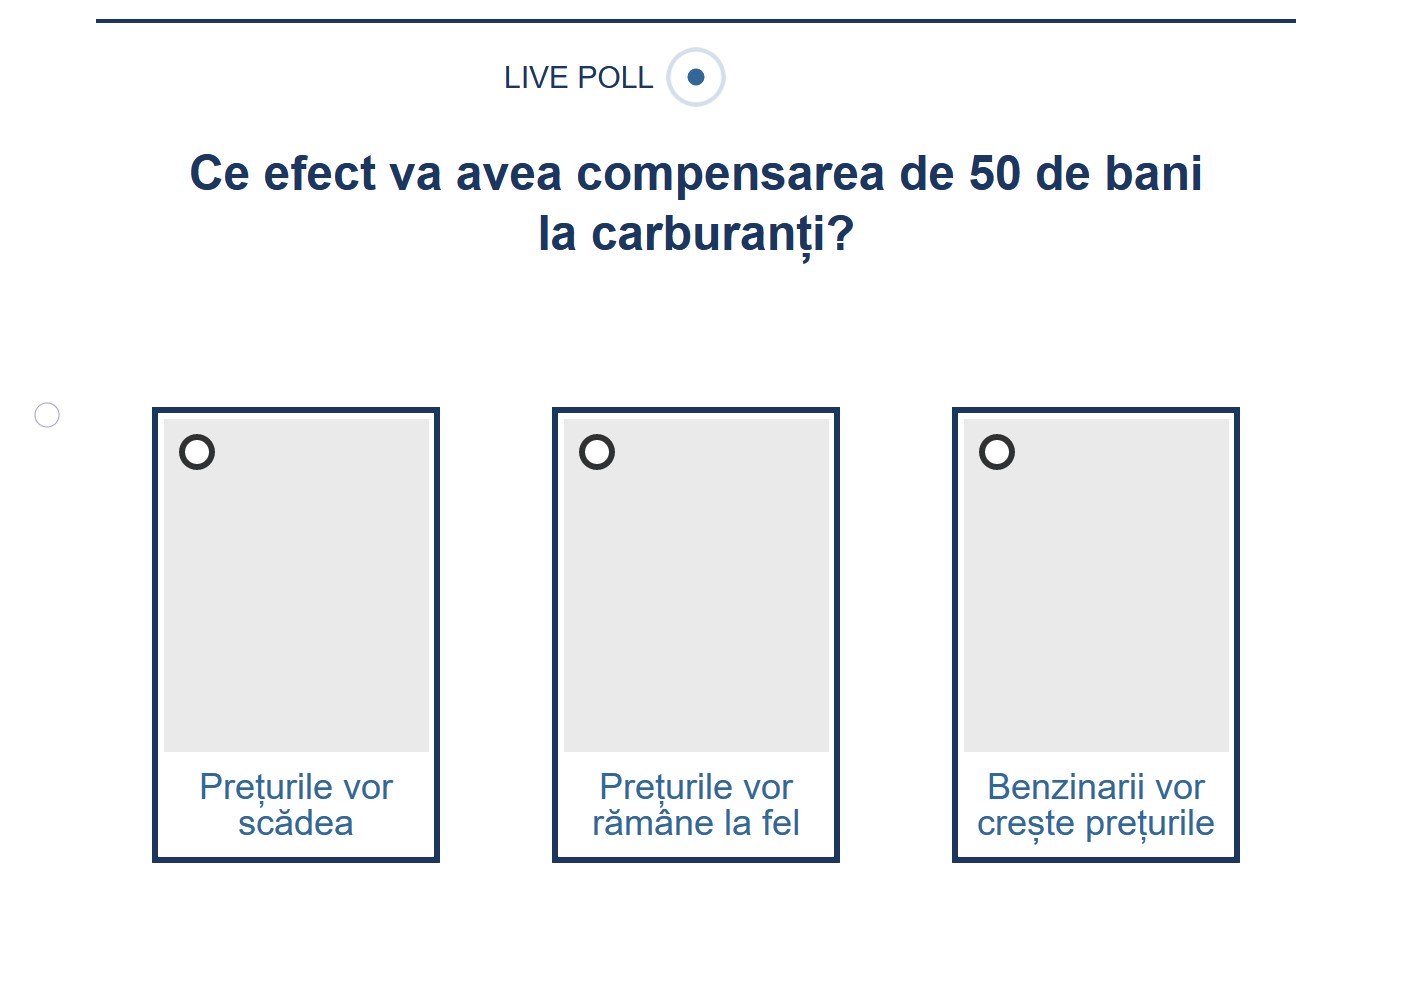Click the dark blue divider line at top

tap(696, 20)
